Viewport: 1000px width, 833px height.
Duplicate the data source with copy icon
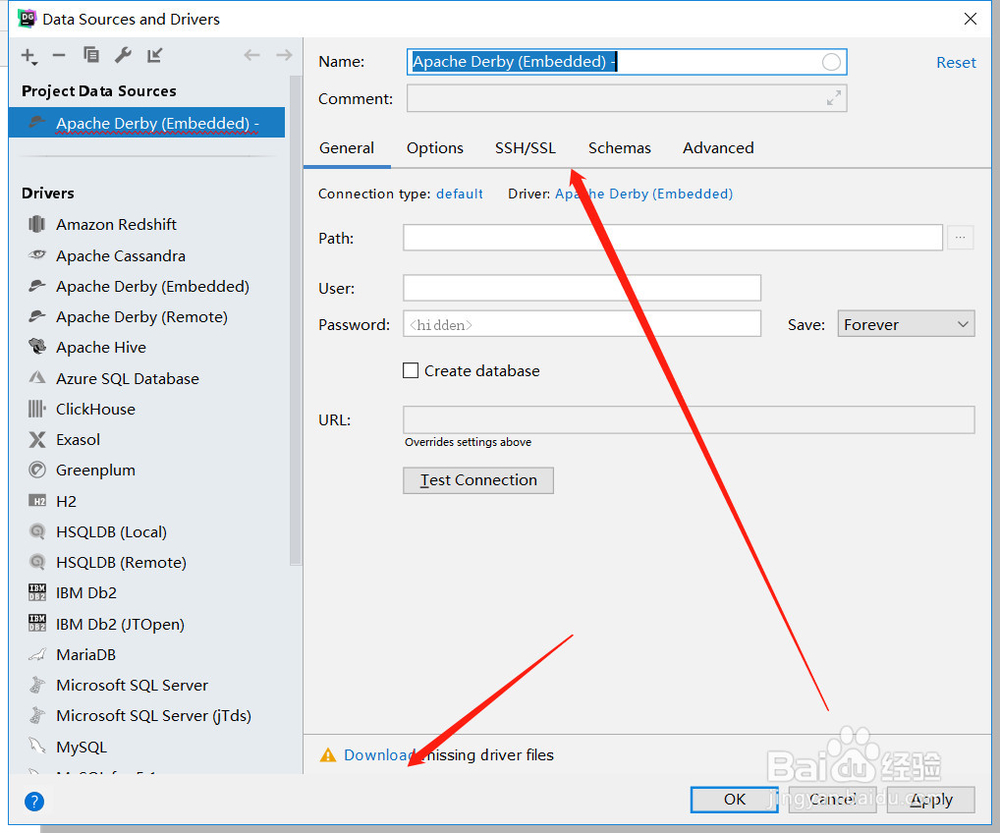pyautogui.click(x=91, y=55)
